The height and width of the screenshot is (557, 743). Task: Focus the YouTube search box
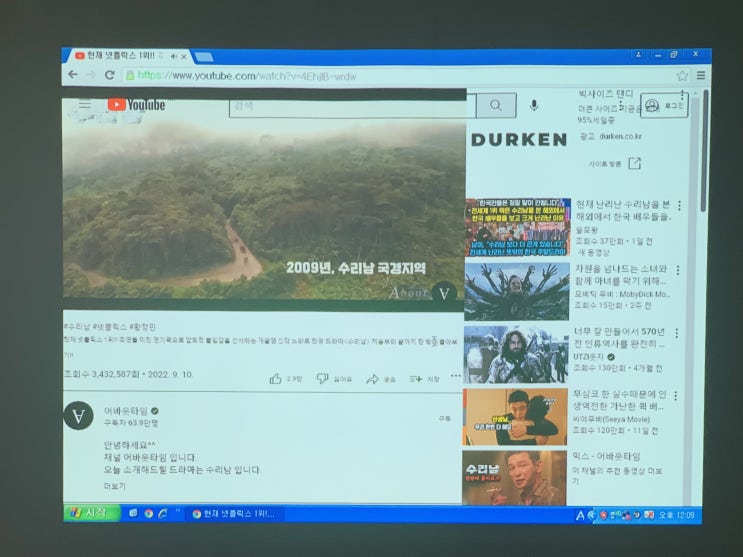(352, 106)
